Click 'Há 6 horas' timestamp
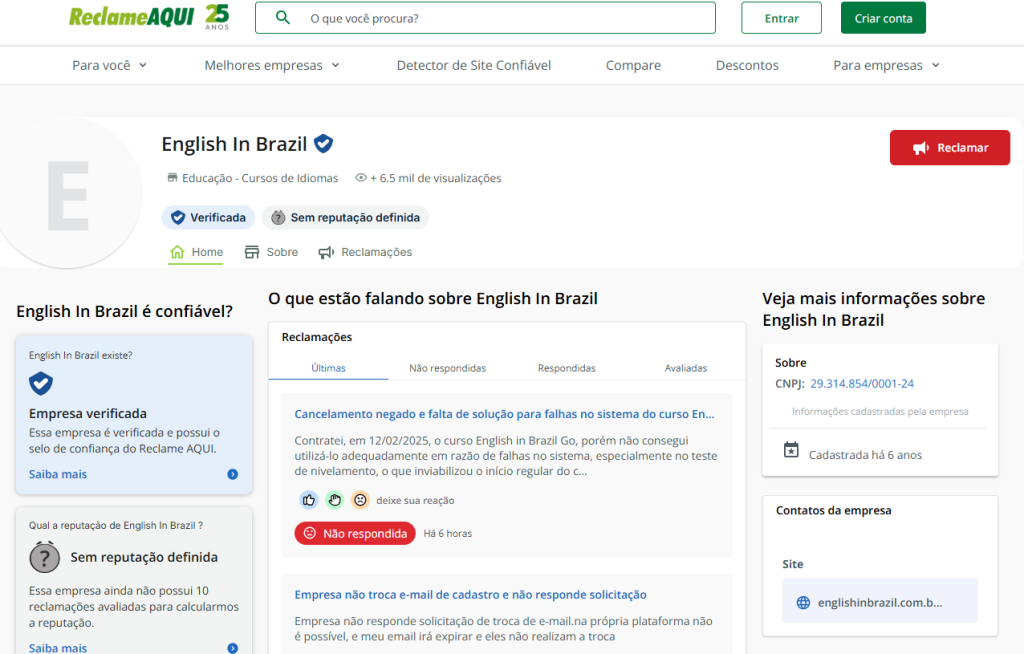 pos(447,534)
